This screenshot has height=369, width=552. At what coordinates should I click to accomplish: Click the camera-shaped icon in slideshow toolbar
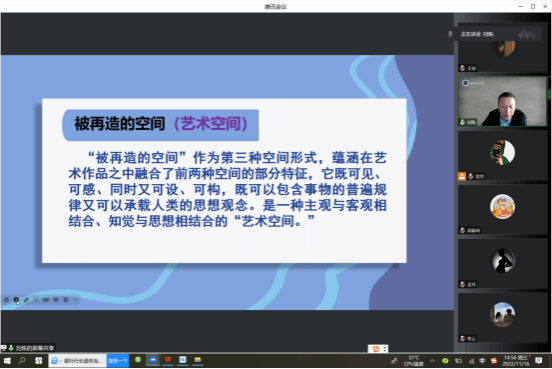pos(46,300)
